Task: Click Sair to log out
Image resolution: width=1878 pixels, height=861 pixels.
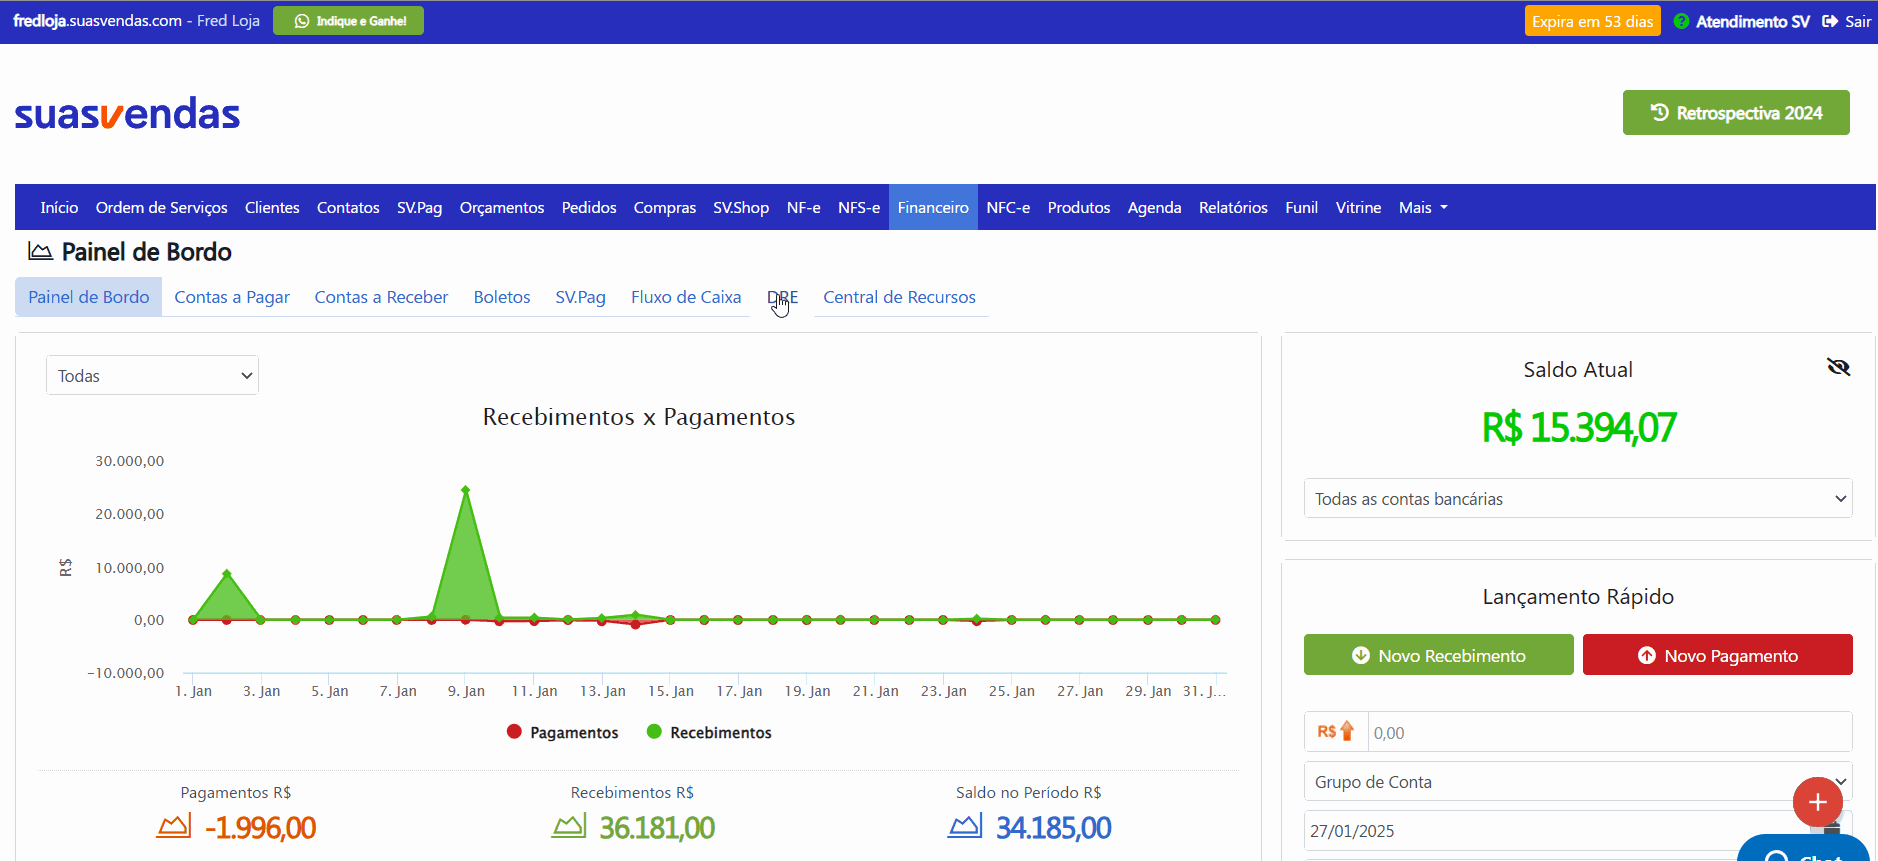Action: pyautogui.click(x=1847, y=21)
